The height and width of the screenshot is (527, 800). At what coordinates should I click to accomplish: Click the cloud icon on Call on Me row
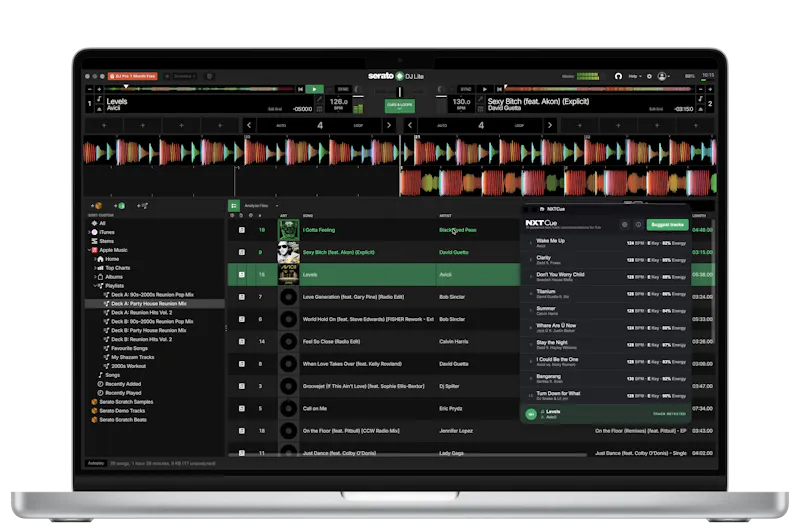[x=242, y=409]
